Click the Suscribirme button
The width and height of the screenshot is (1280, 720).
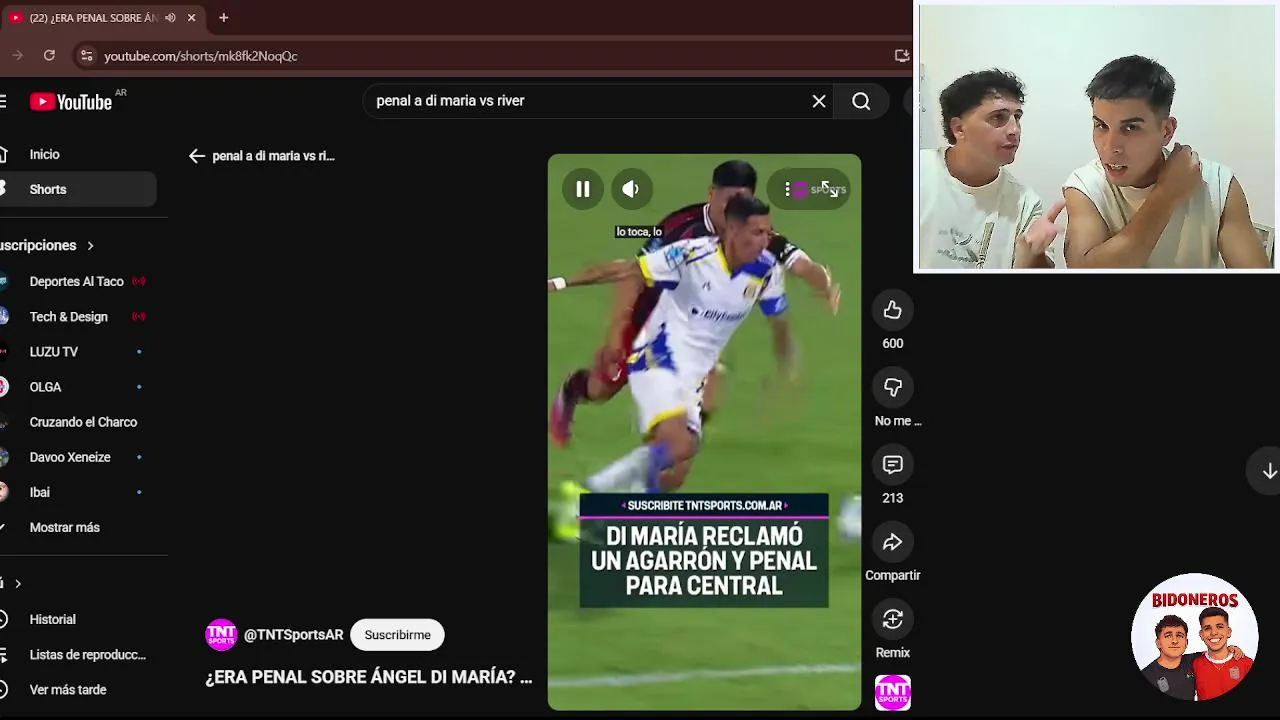[397, 635]
